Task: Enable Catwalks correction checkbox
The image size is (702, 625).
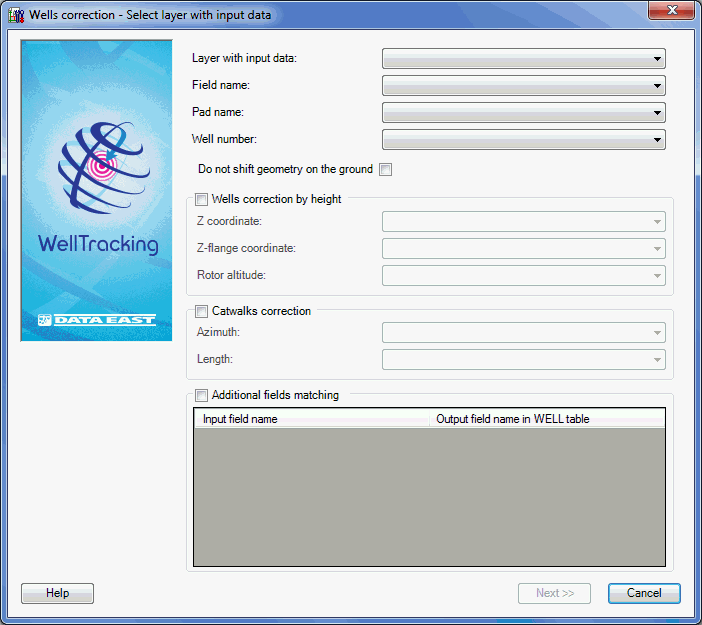Action: click(201, 311)
